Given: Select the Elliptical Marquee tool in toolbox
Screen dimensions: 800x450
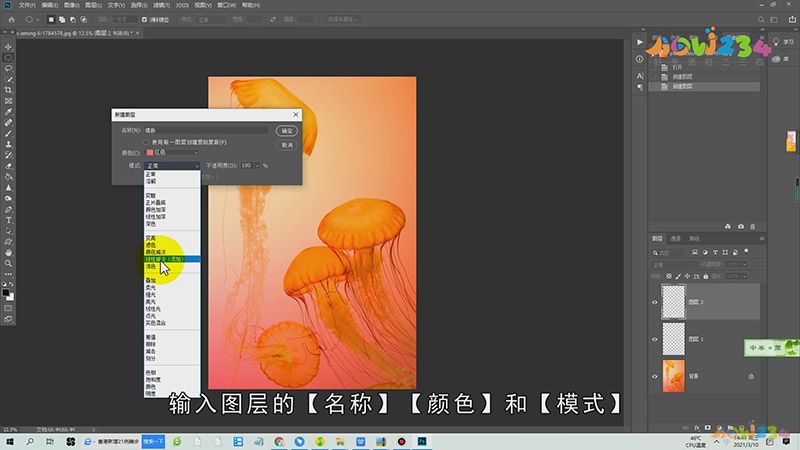Looking at the screenshot, I should [x=8, y=58].
